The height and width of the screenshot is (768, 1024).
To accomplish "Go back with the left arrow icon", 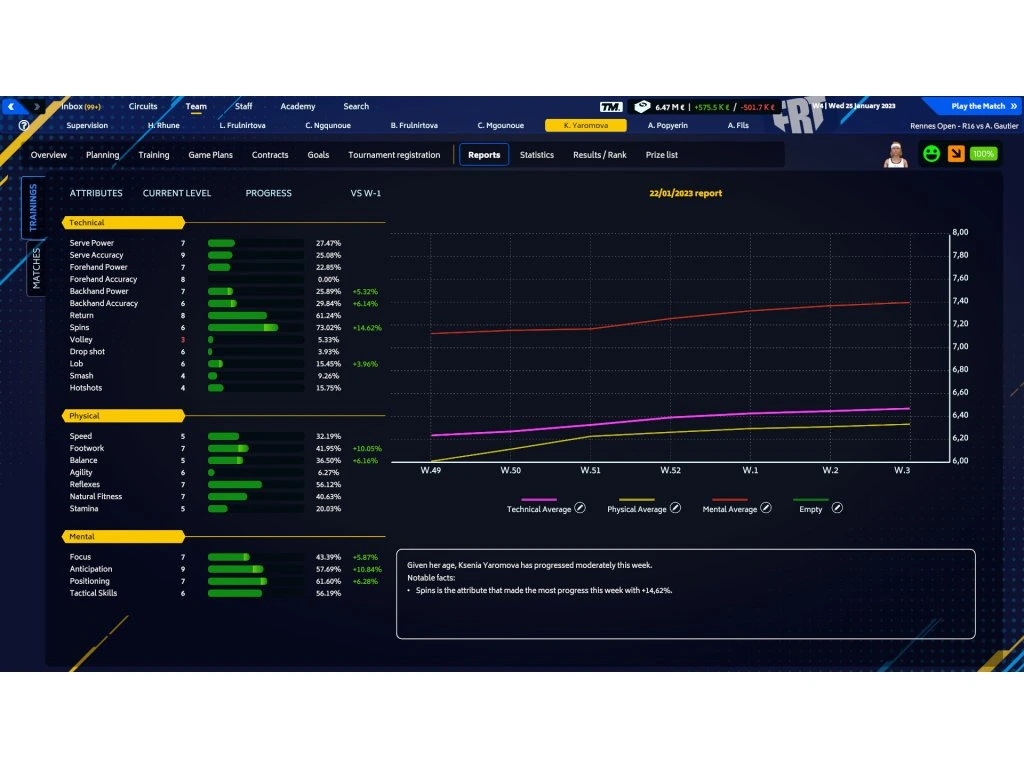I will pos(11,106).
